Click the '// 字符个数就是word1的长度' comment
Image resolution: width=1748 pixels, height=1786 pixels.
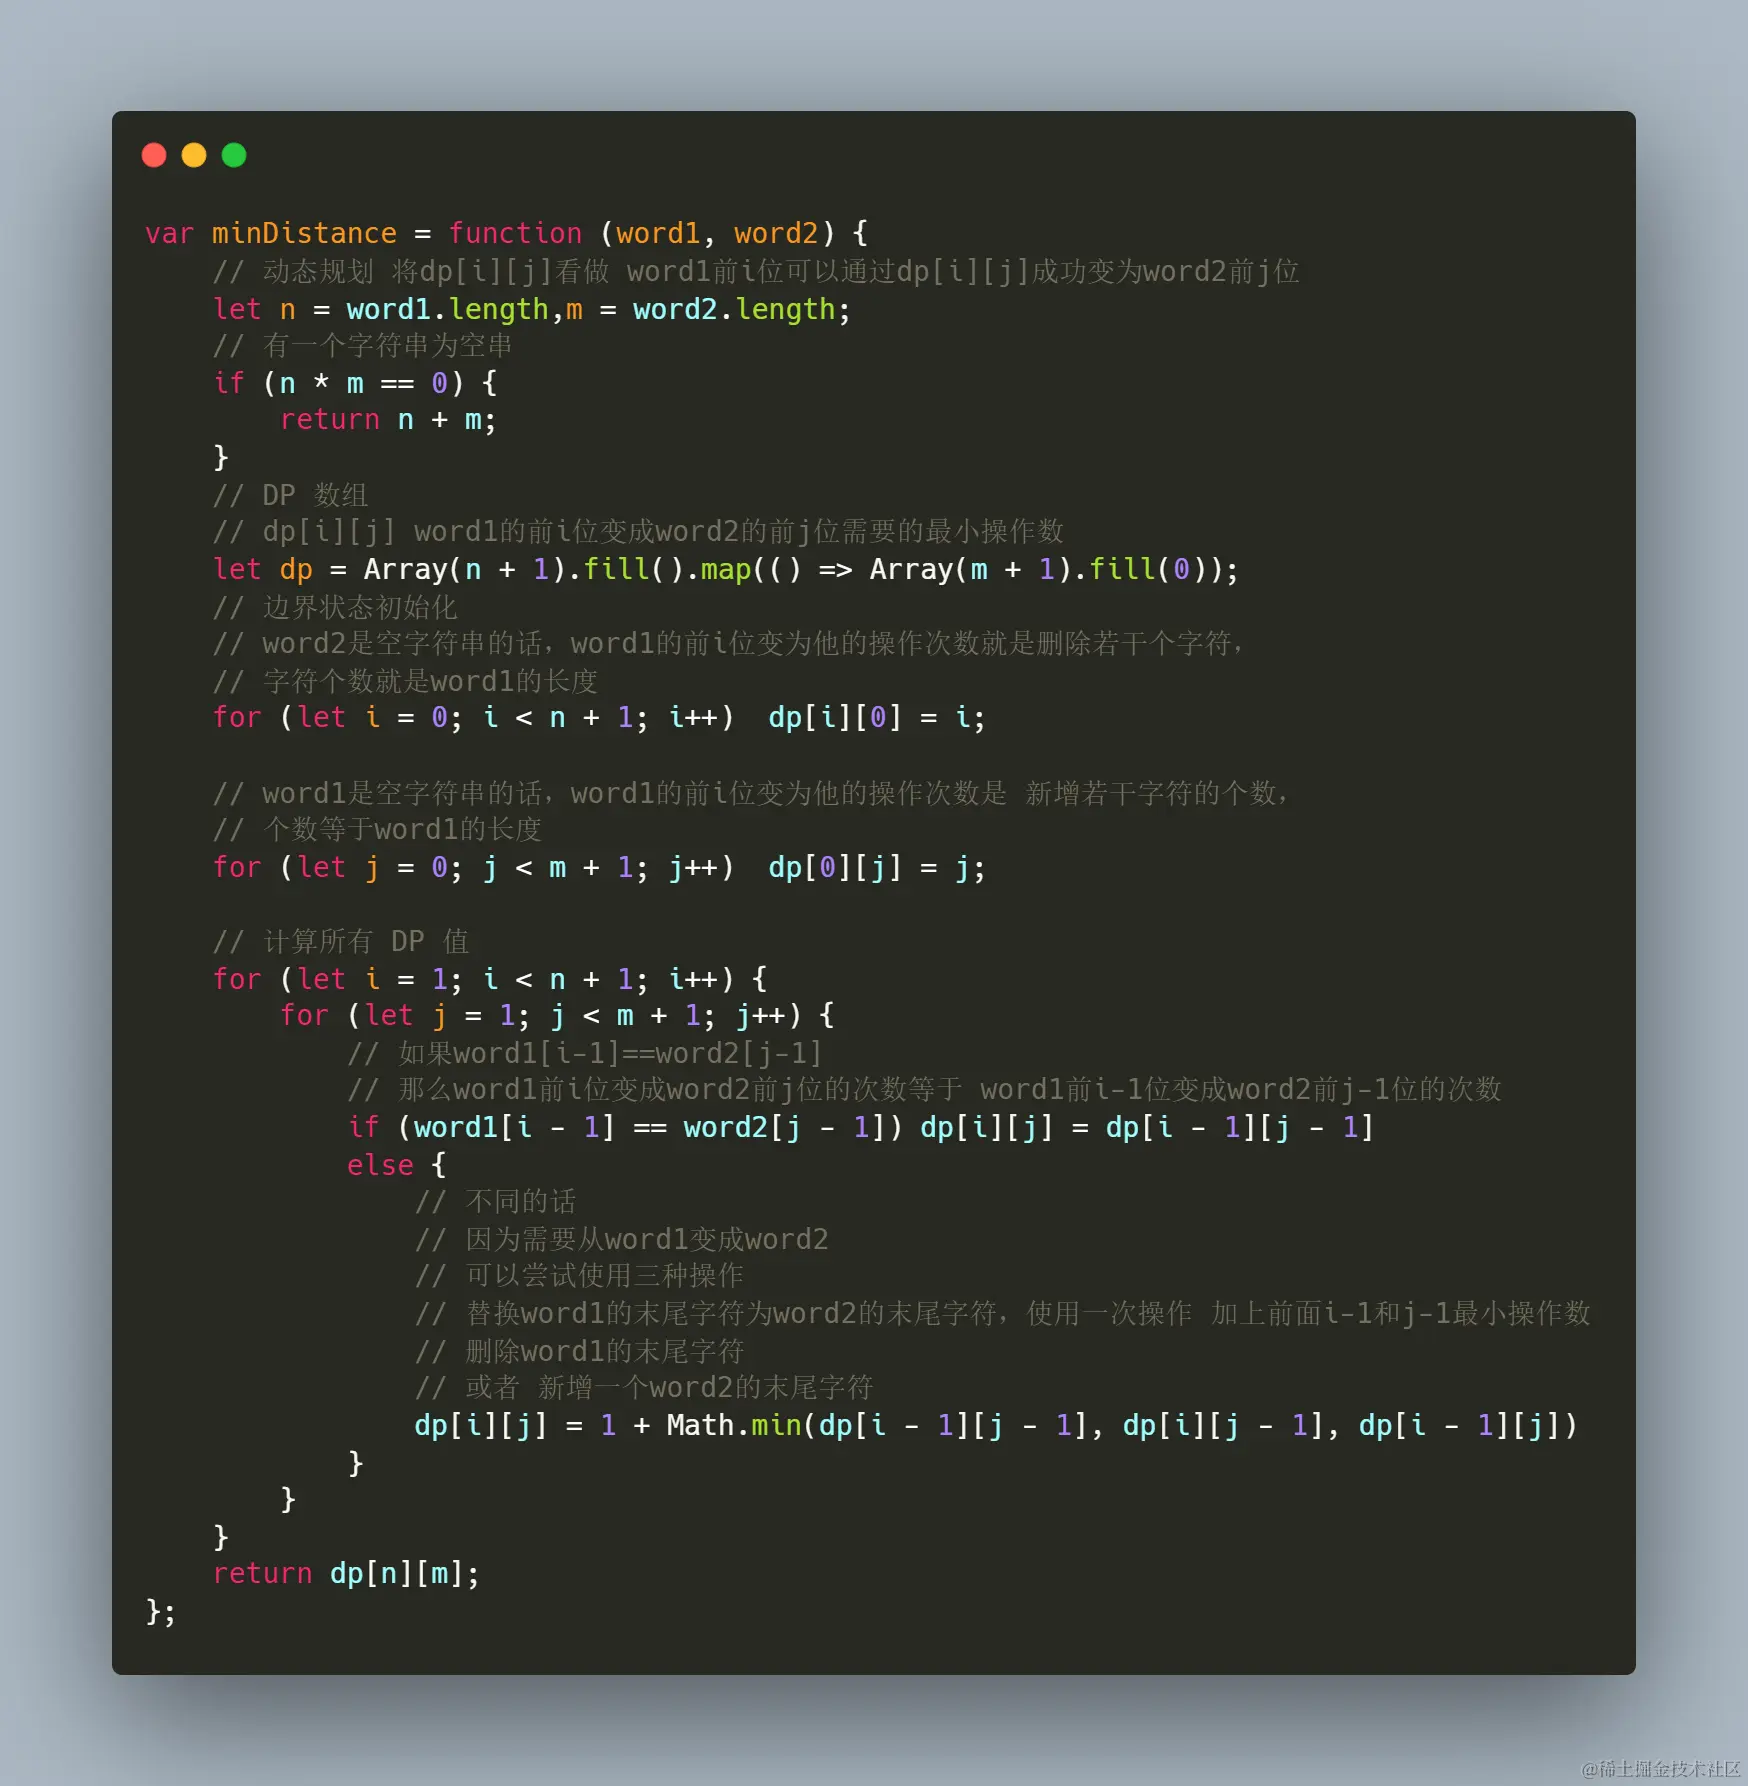click(x=405, y=681)
